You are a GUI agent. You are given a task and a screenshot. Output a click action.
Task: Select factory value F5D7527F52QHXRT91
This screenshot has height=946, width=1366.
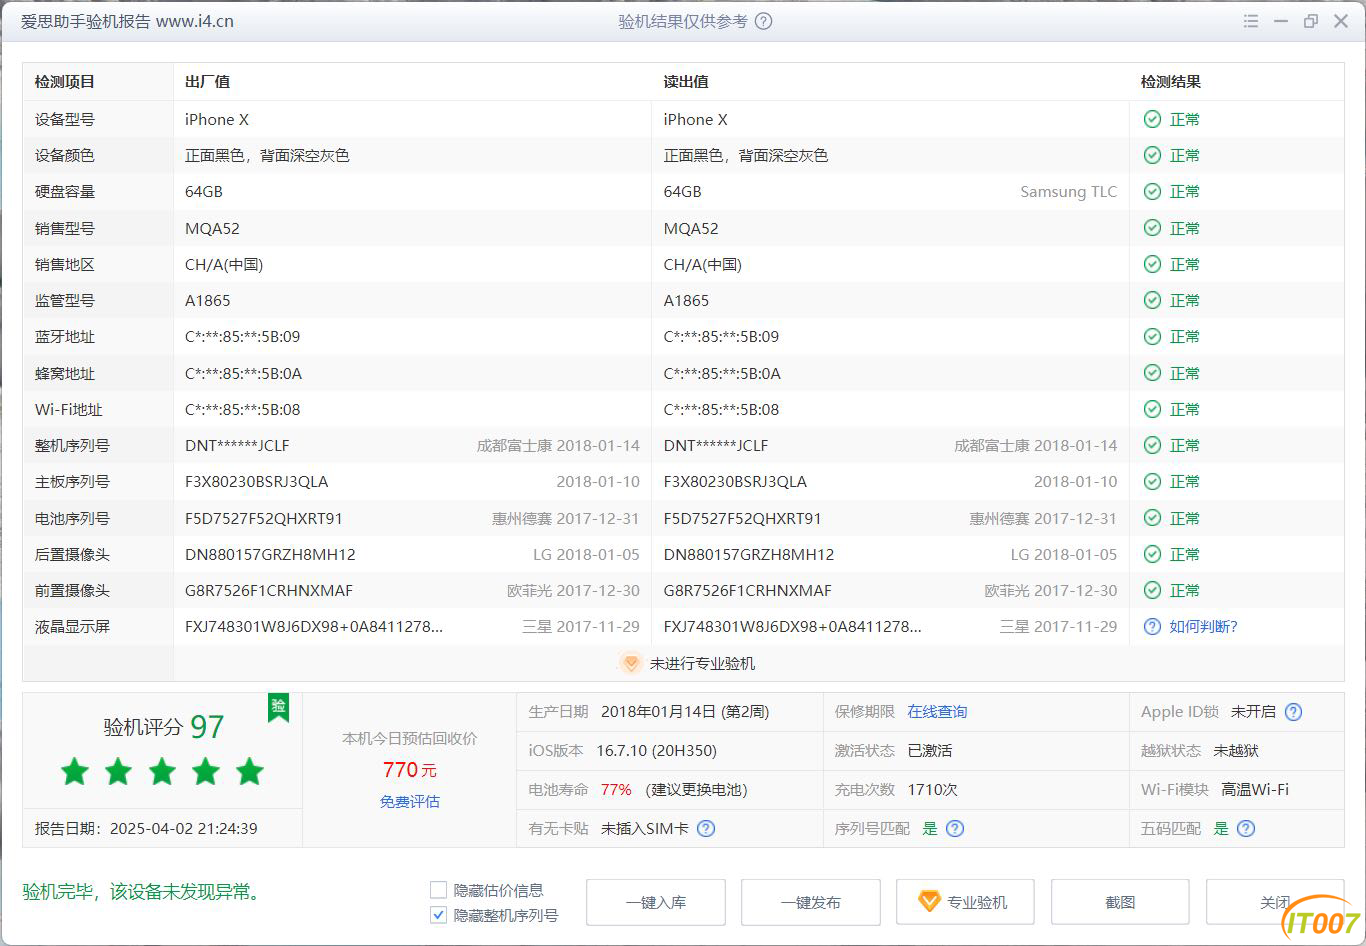pyautogui.click(x=264, y=519)
